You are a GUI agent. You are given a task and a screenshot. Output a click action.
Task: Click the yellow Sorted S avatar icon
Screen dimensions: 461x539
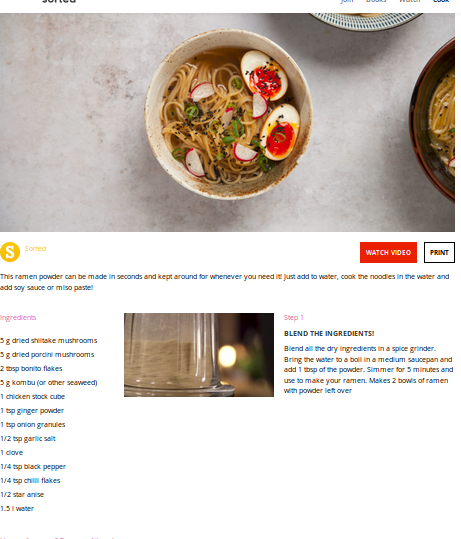tap(10, 252)
